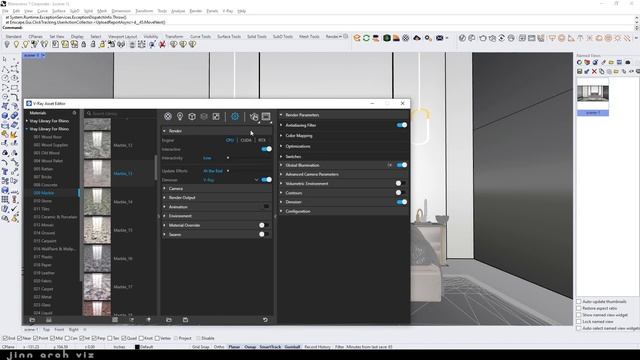Enable Volumetric Environment switch
Image resolution: width=640 pixels, height=360 pixels.
(400, 183)
